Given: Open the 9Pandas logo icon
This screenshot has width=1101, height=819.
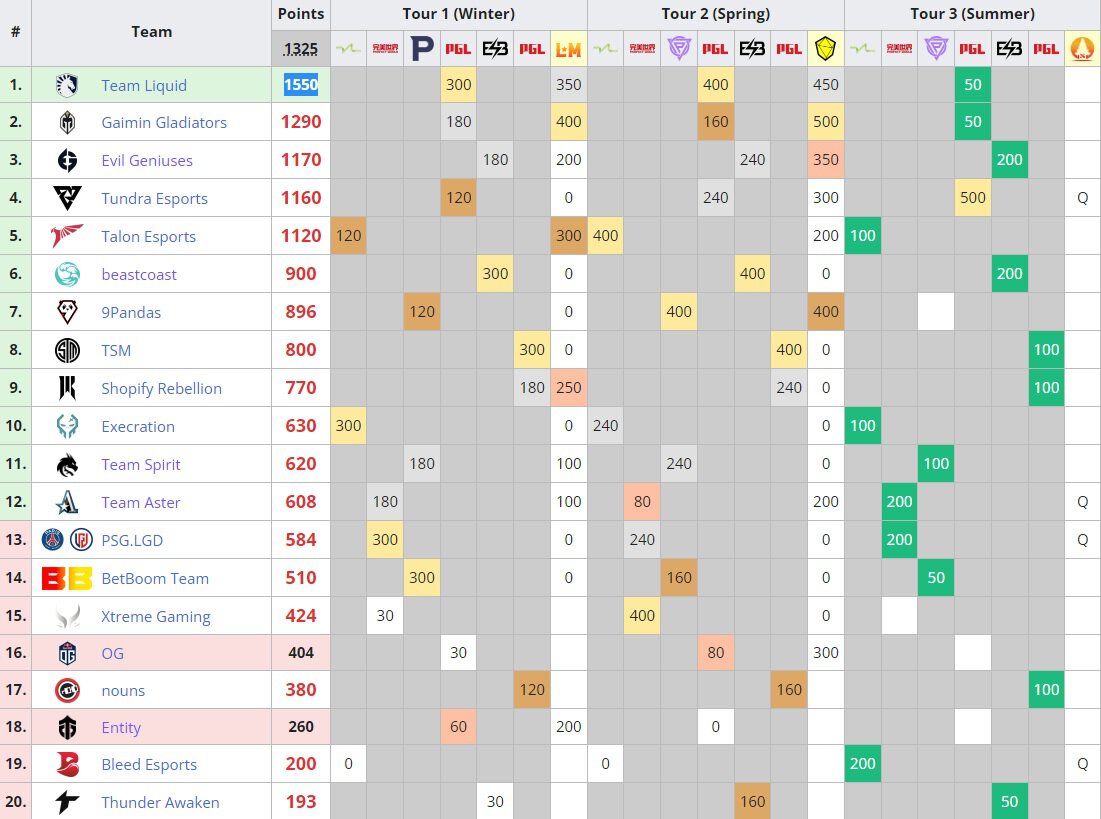Looking at the screenshot, I should pyautogui.click(x=67, y=312).
